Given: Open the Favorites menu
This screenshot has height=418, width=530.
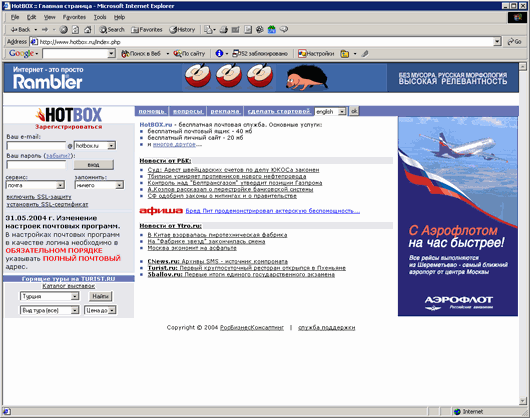Looking at the screenshot, I should coord(74,17).
